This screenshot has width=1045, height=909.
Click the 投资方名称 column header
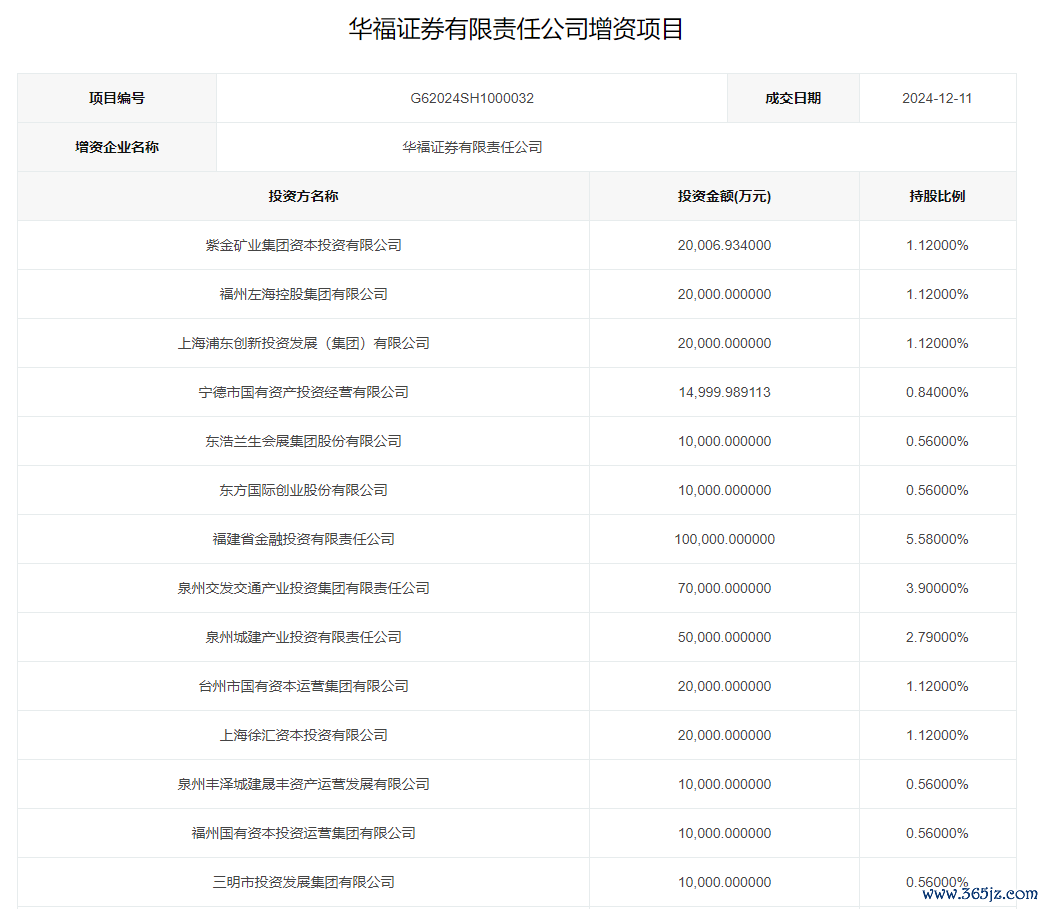pos(303,196)
